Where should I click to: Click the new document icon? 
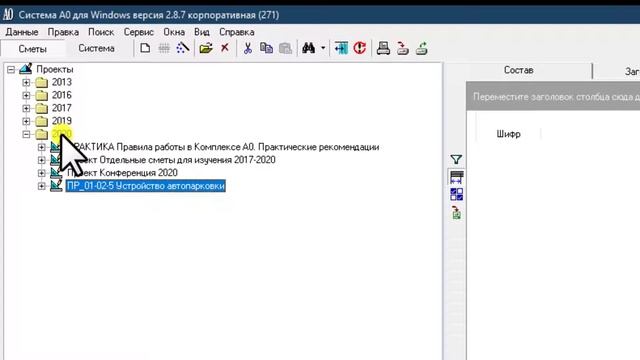tap(145, 48)
